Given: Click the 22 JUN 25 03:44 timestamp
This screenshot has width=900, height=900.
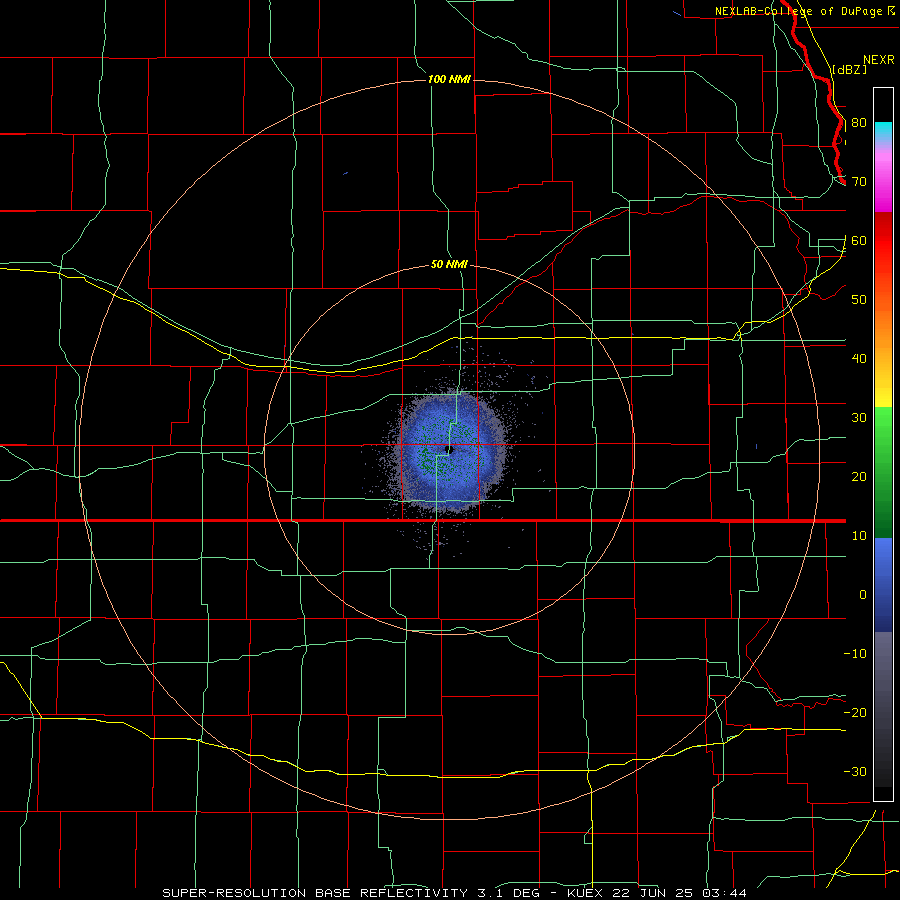Looking at the screenshot, I should [680, 893].
